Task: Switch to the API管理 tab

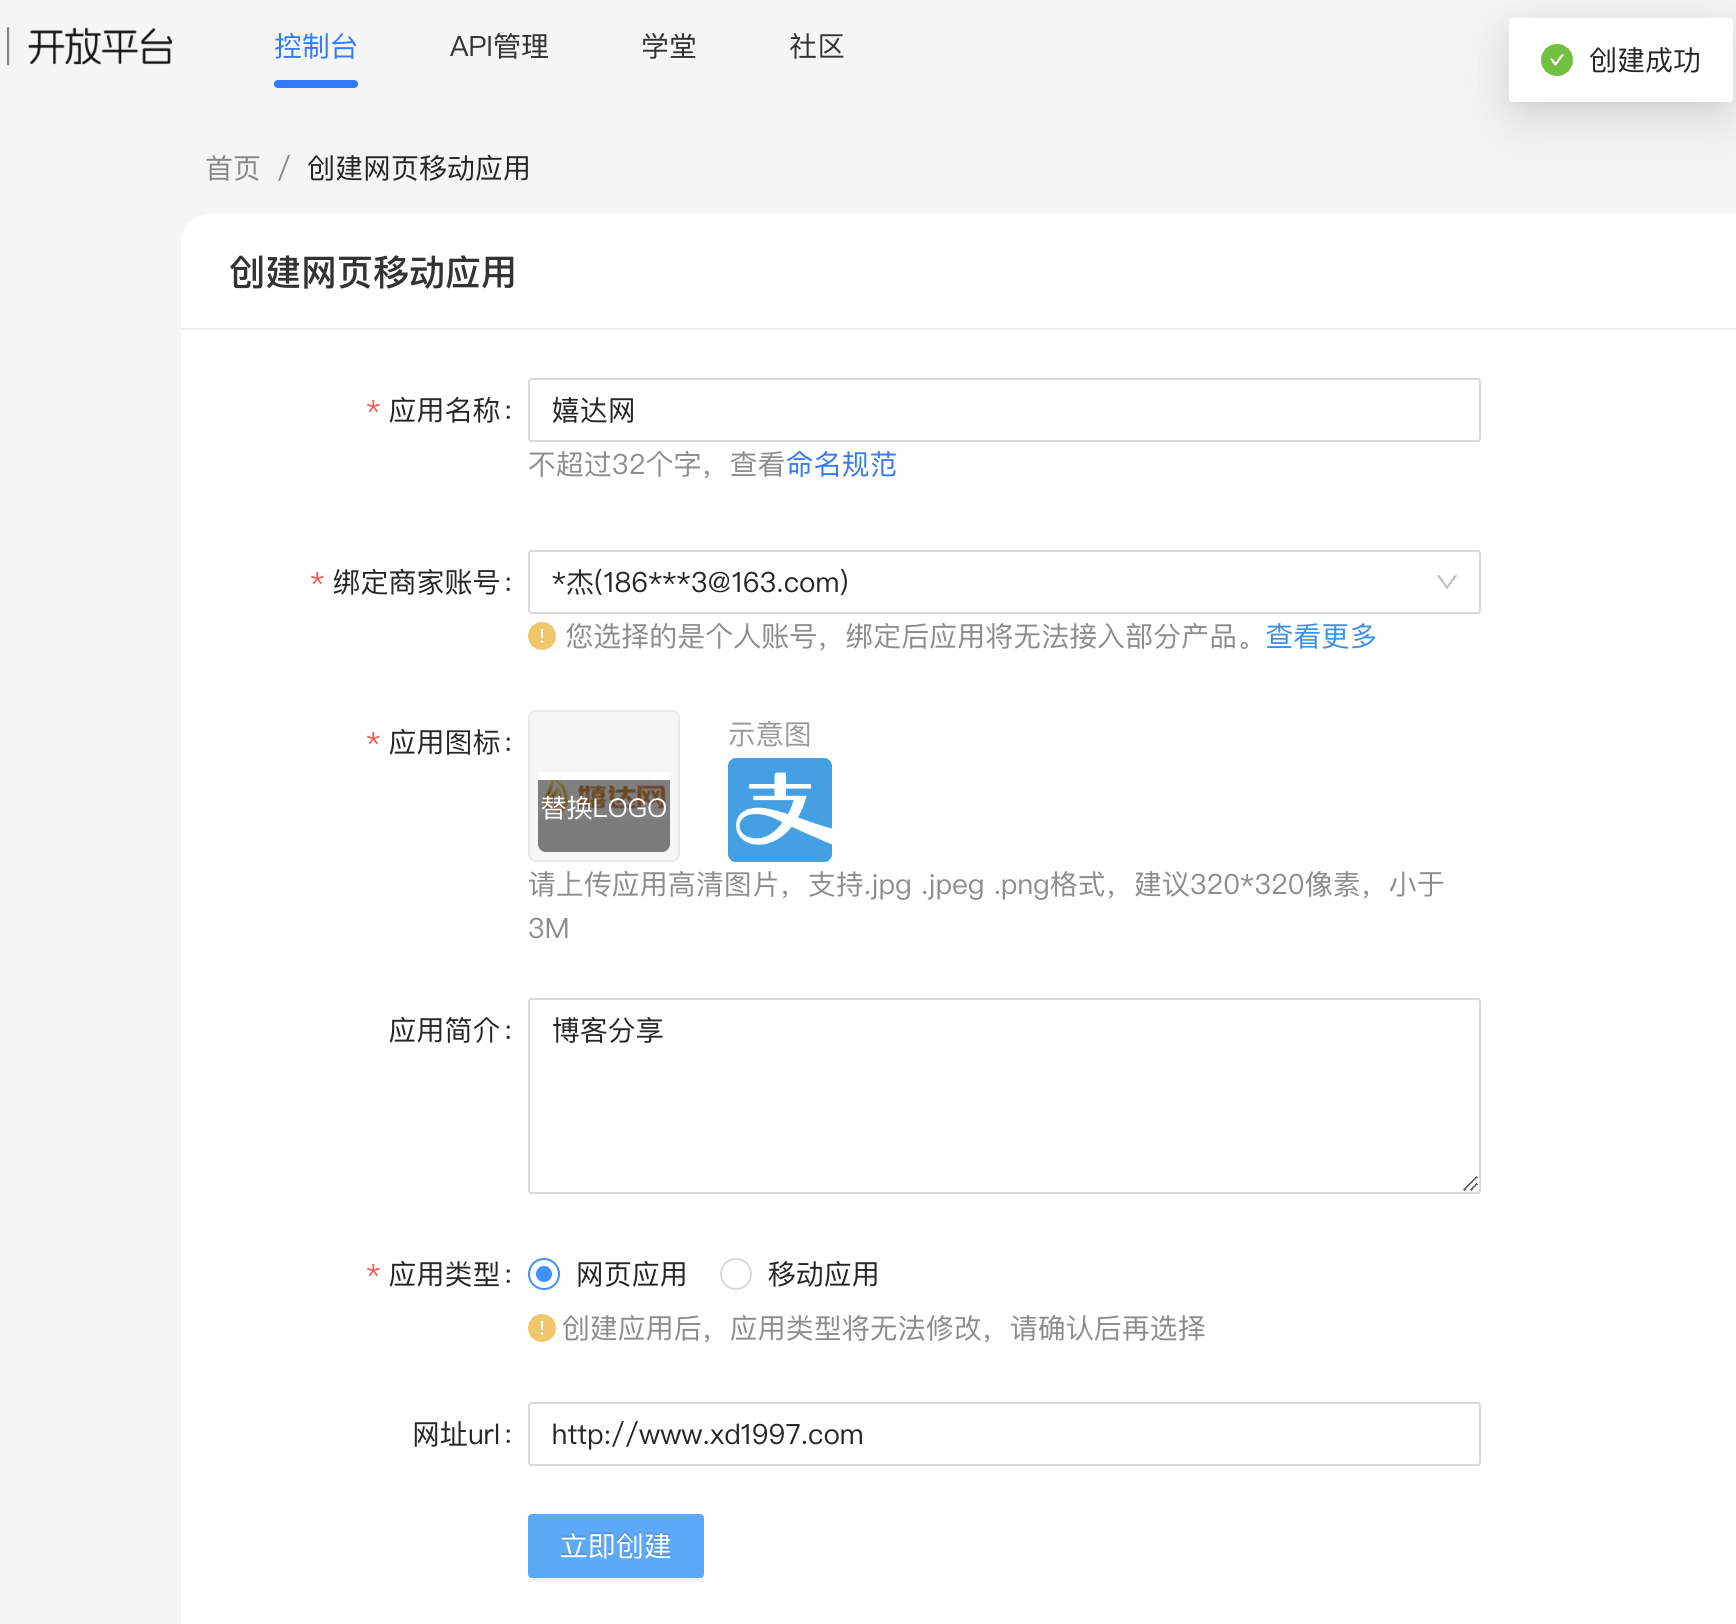Action: [x=499, y=46]
